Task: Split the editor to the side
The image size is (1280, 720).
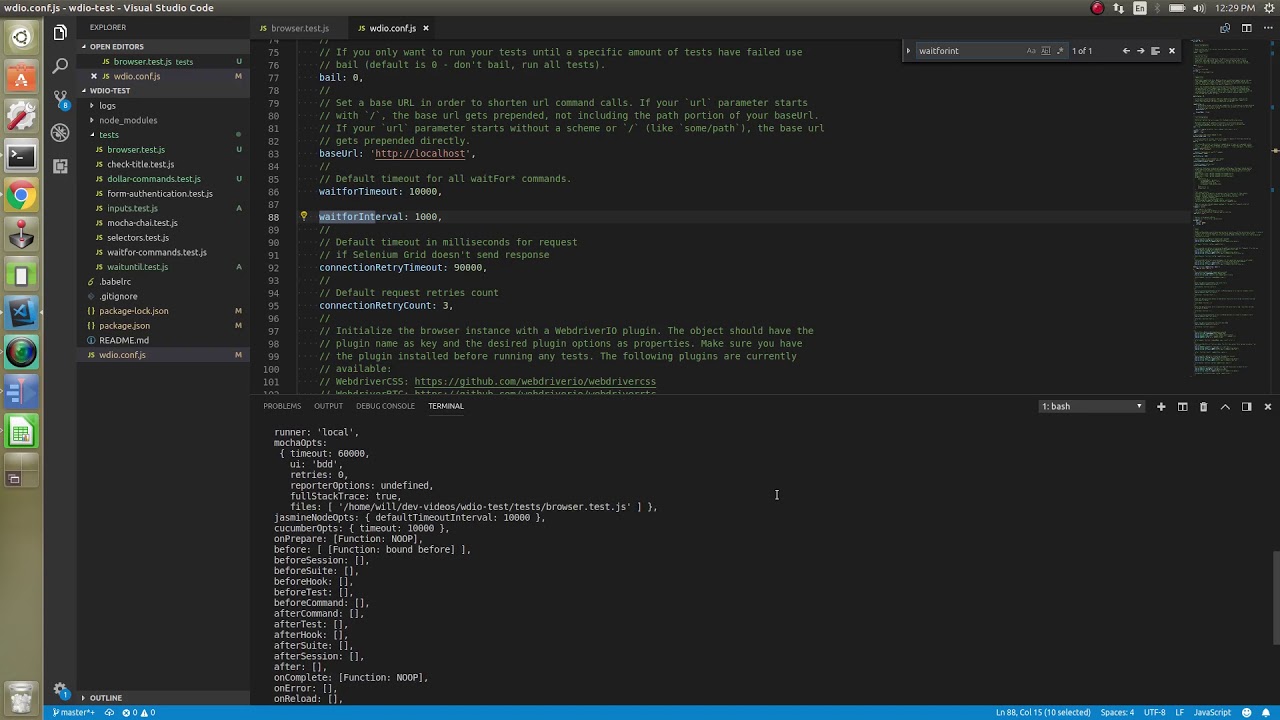Action: click(x=1247, y=28)
